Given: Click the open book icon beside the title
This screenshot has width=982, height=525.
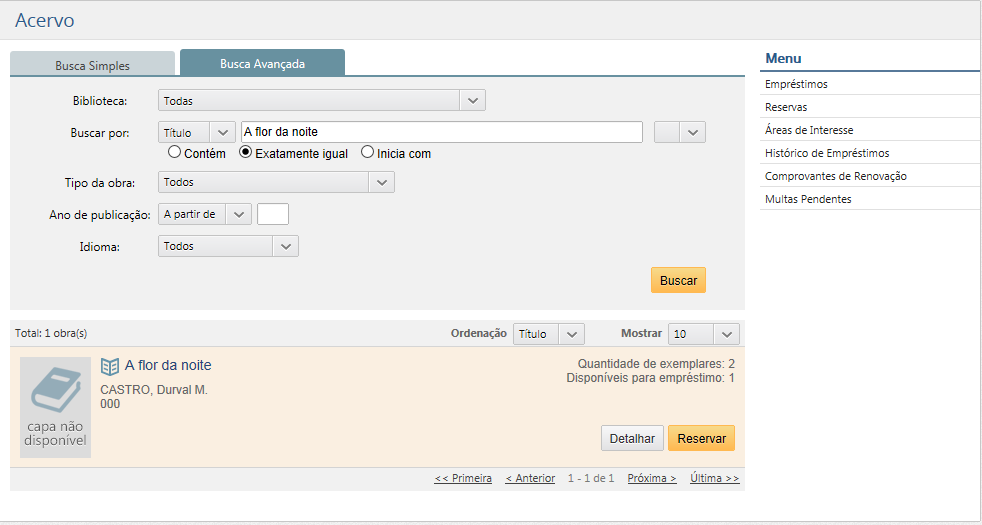Looking at the screenshot, I should coord(110,366).
